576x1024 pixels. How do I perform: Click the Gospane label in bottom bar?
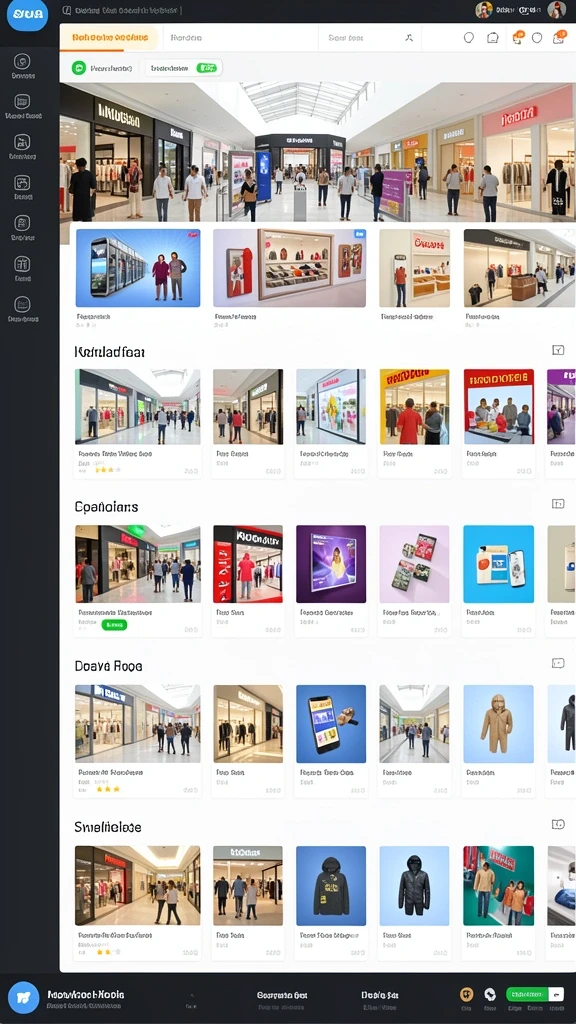pyautogui.click(x=282, y=995)
